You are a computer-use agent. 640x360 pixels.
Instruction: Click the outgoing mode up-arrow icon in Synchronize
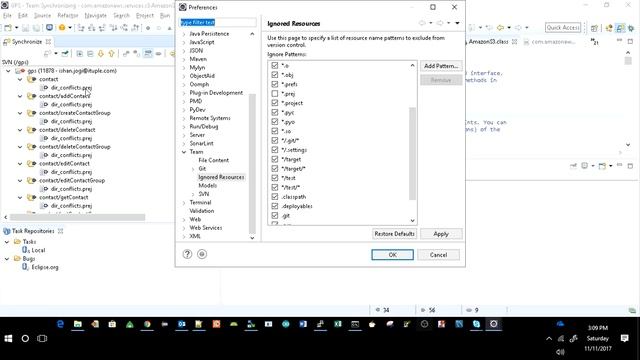[111, 53]
